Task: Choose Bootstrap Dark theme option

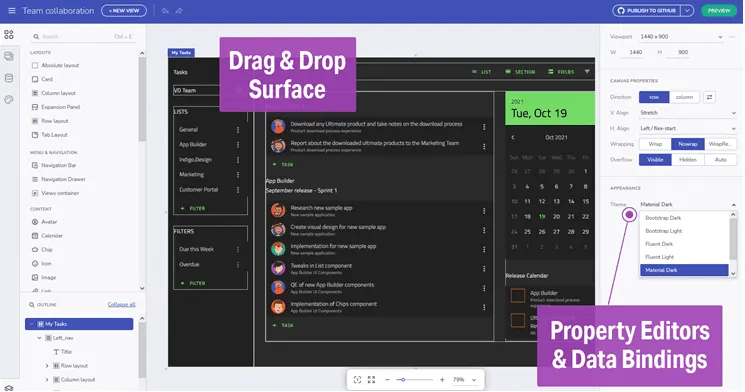Action: coord(684,218)
